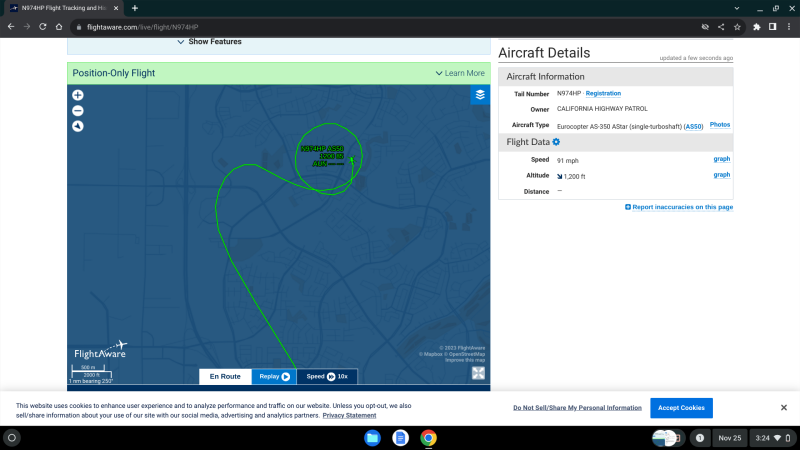Click Do Not Sell/Share My Personal Information
The height and width of the screenshot is (450, 800).
577,408
